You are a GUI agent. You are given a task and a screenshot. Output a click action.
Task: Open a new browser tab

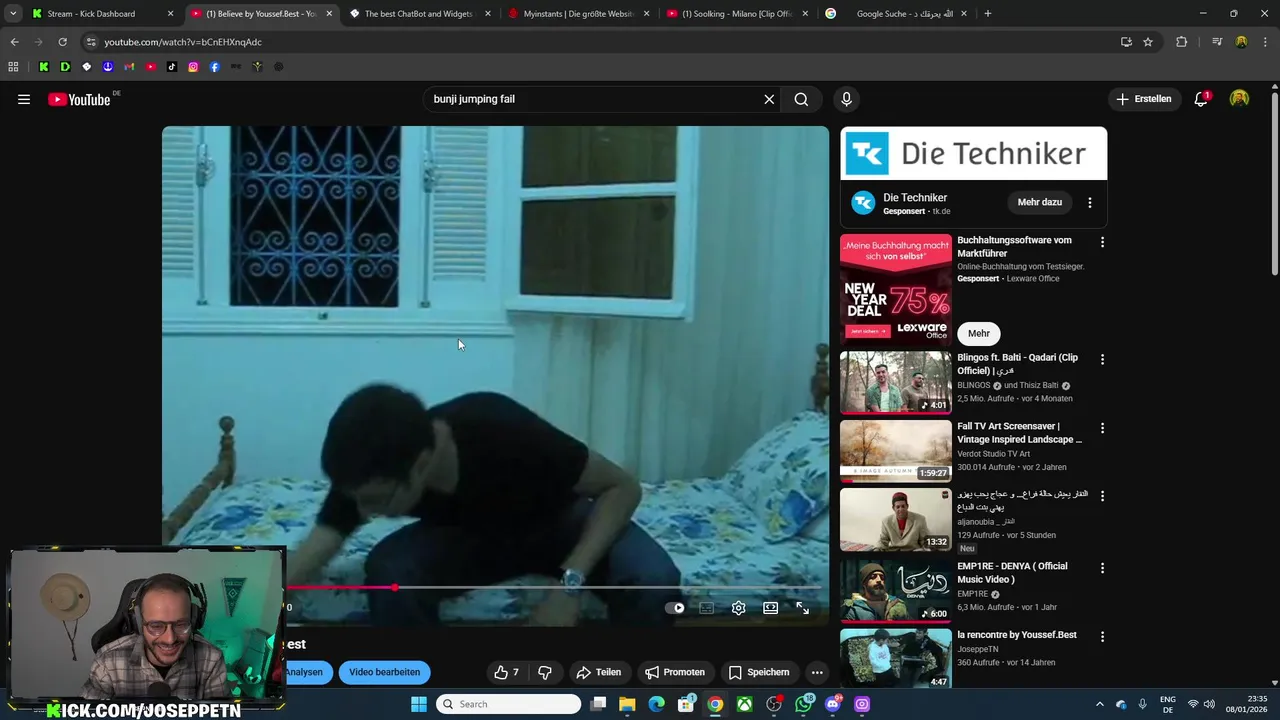pos(988,14)
